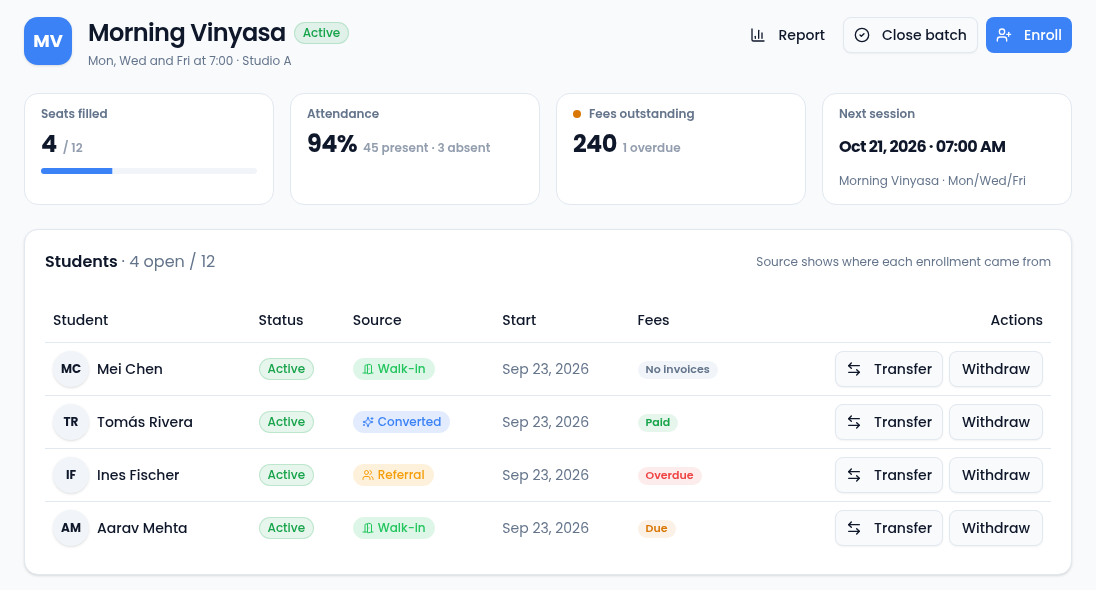Click transfer arrows icon for Ines Fischer
Viewport: 1096px width, 590px height.
coord(854,475)
